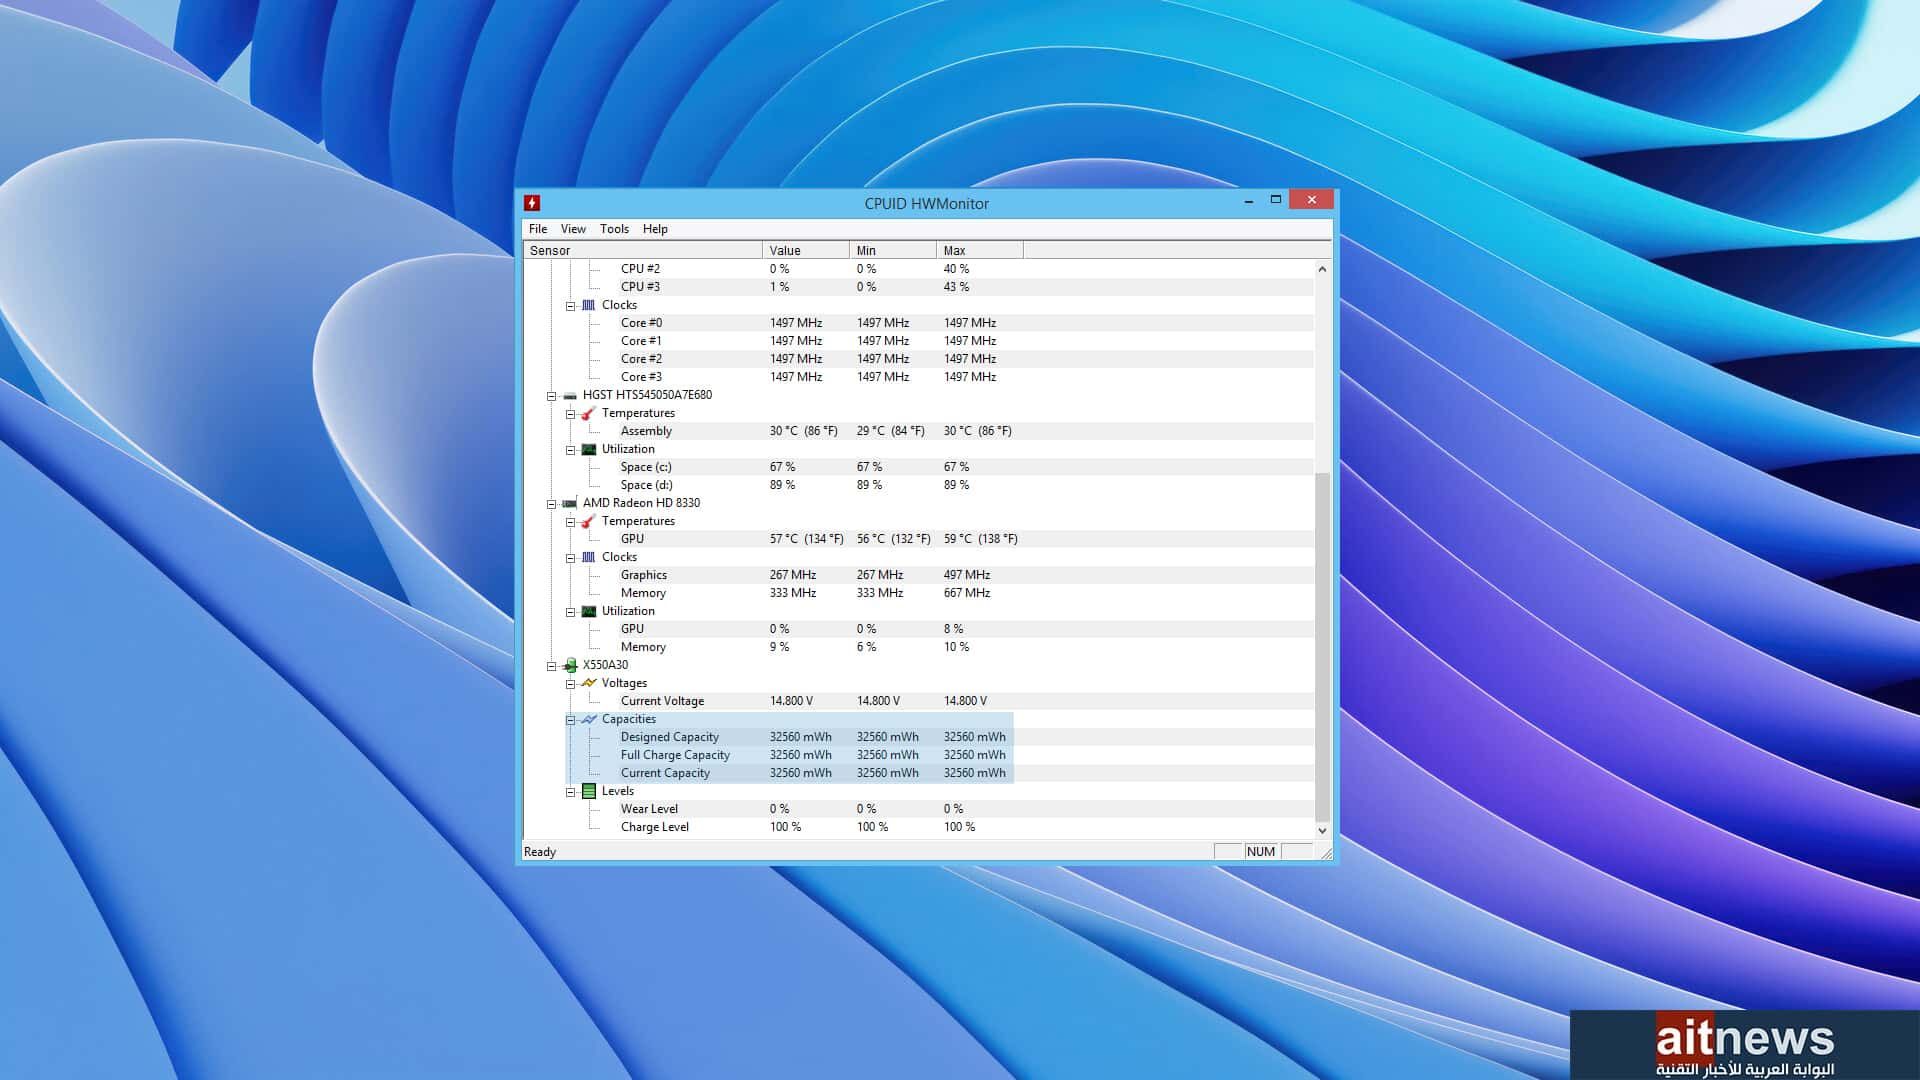The height and width of the screenshot is (1080, 1920).
Task: Click the scrollbar up arrow
Action: [x=1322, y=269]
